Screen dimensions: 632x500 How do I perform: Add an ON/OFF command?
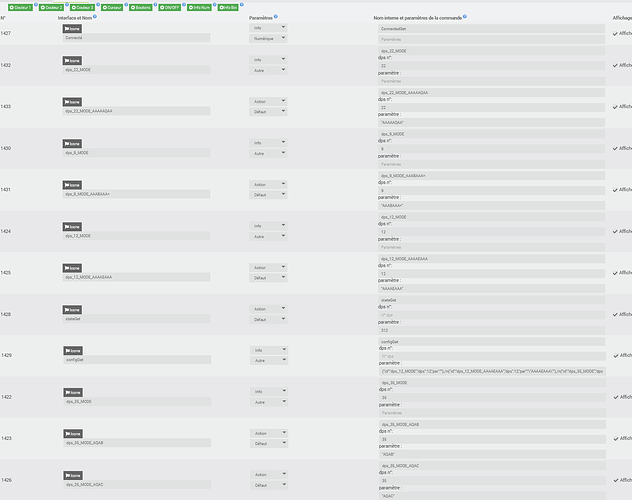170,7
